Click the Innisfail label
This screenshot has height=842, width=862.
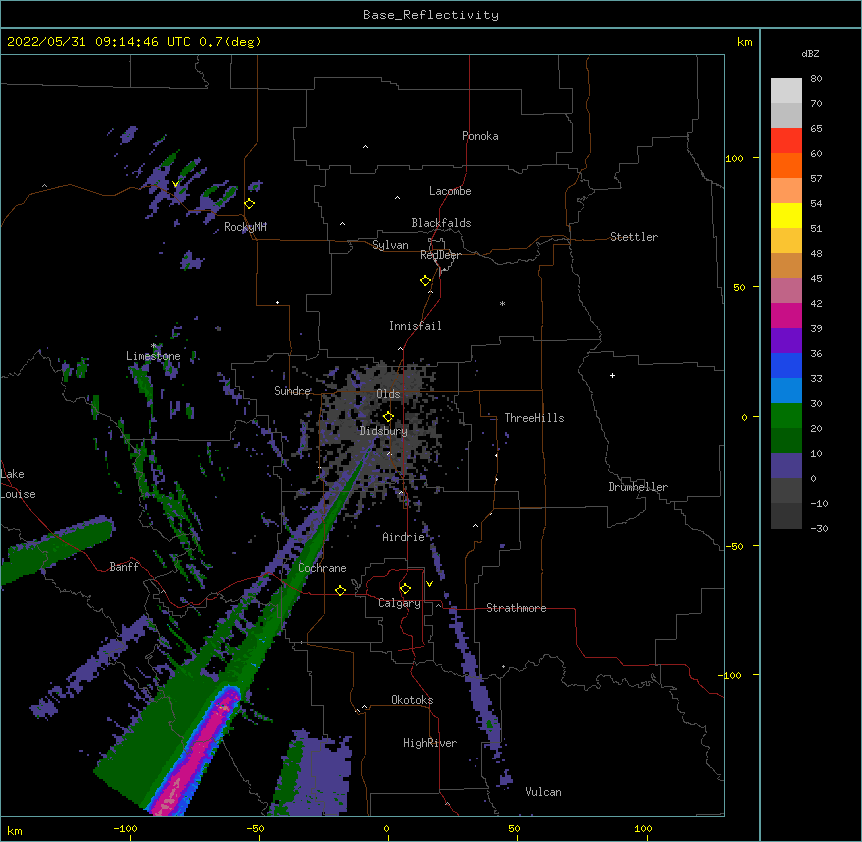click(x=415, y=326)
